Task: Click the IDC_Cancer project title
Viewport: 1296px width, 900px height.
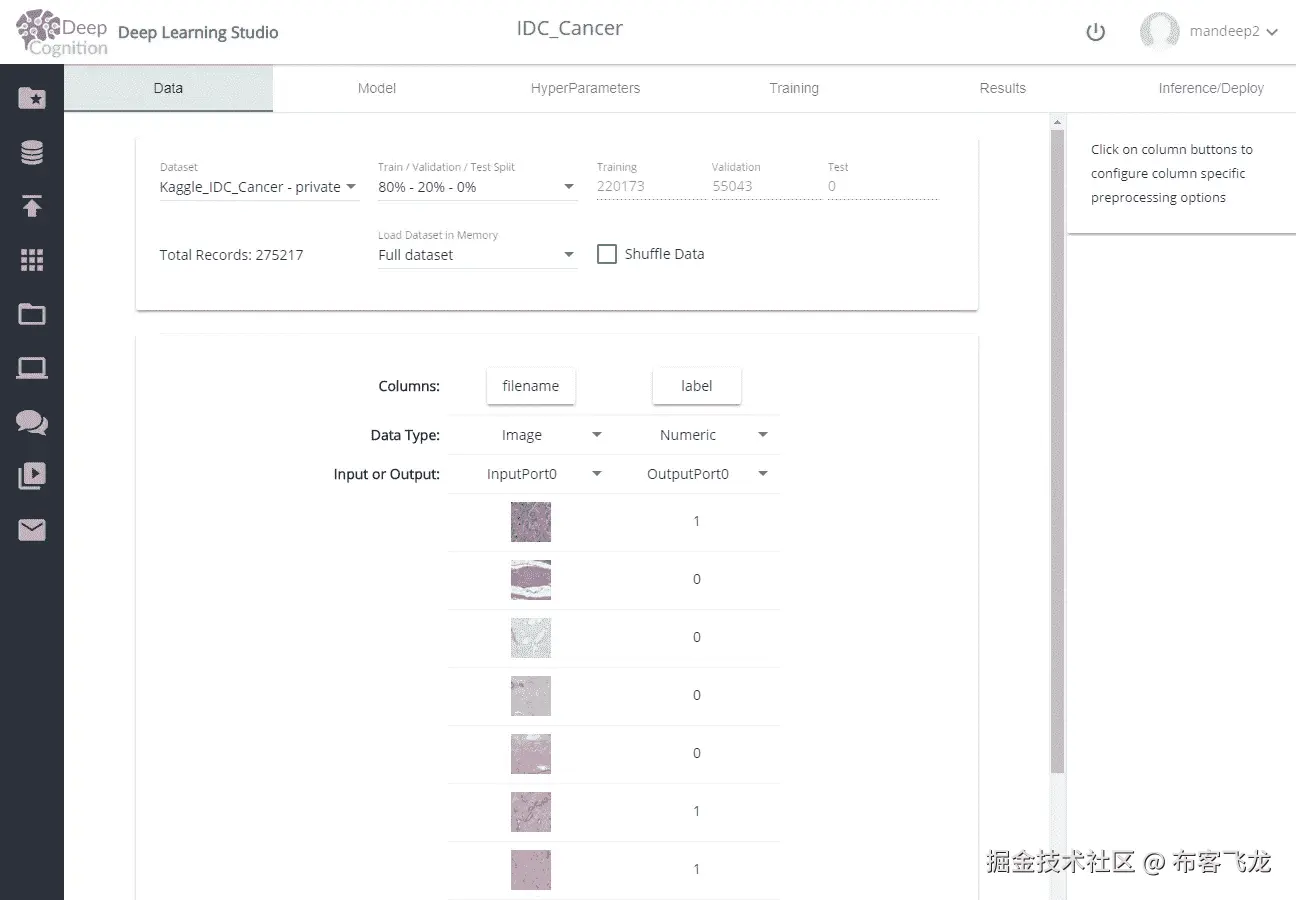Action: point(570,28)
